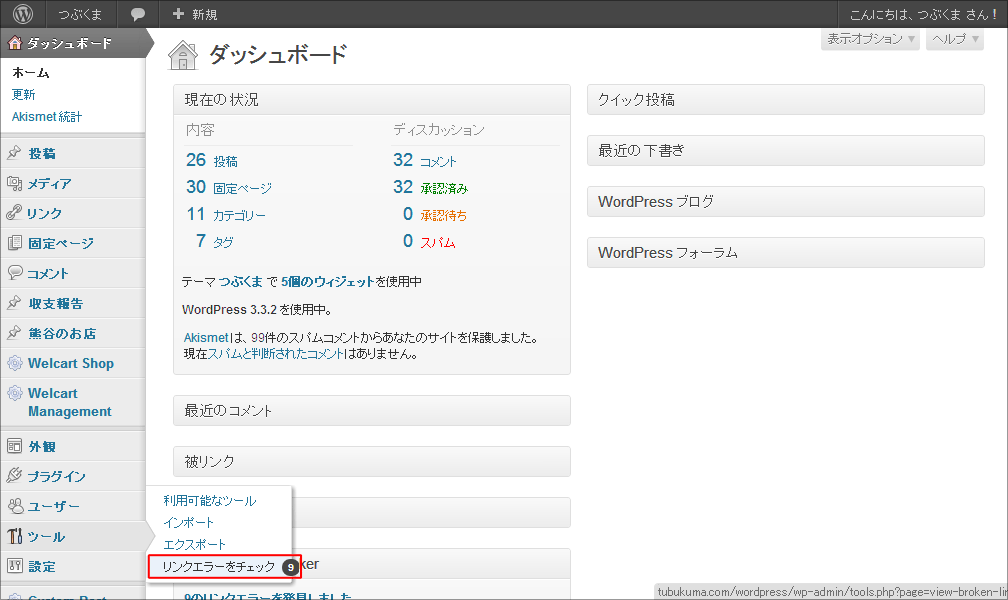Open the 更新 submenu item
Screen dimensions: 1008x600
pos(24,95)
